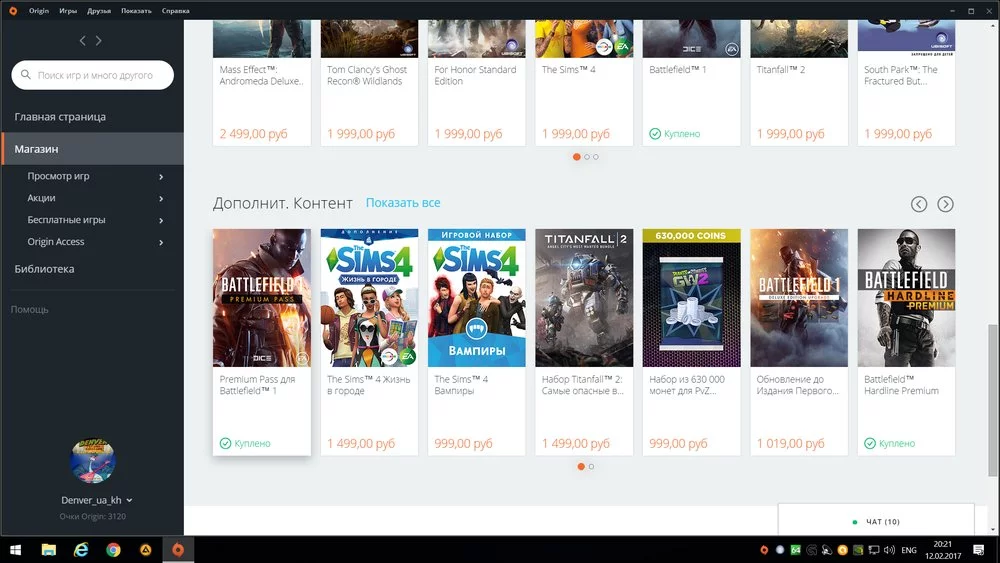Select first page dot of top carousel

[x=577, y=157]
